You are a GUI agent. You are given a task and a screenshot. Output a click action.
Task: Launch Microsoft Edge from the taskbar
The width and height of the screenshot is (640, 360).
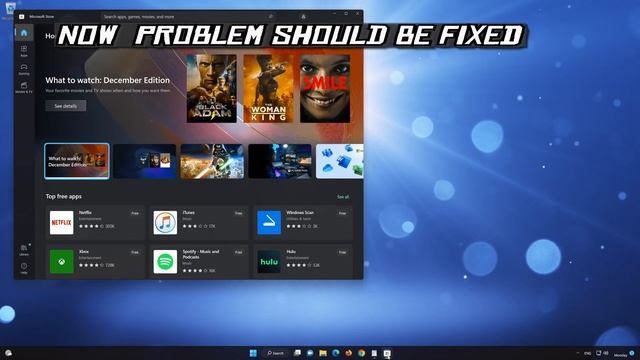pos(336,353)
